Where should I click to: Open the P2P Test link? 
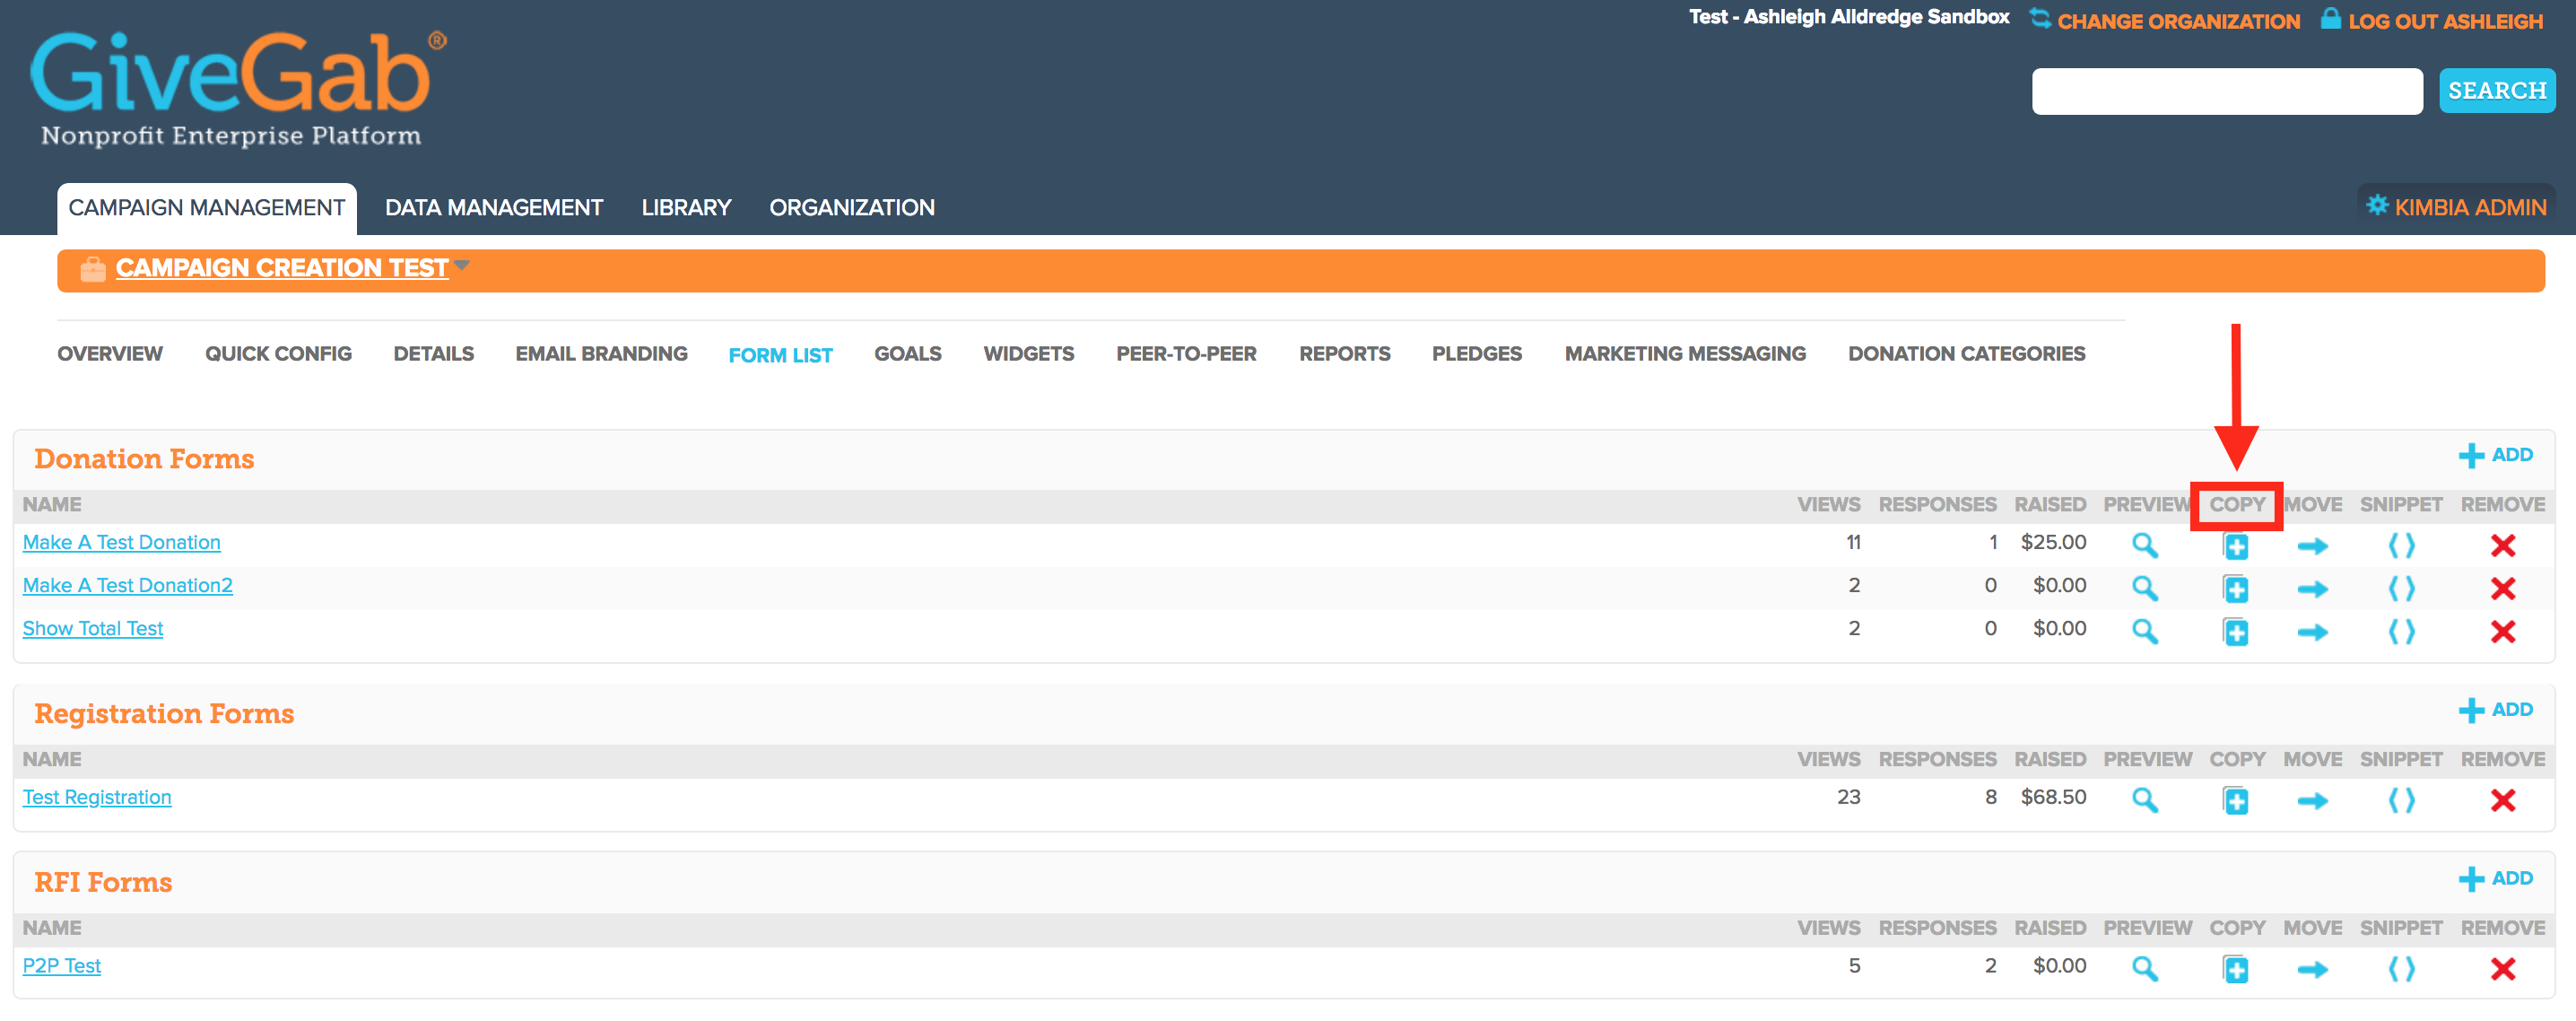[62, 966]
